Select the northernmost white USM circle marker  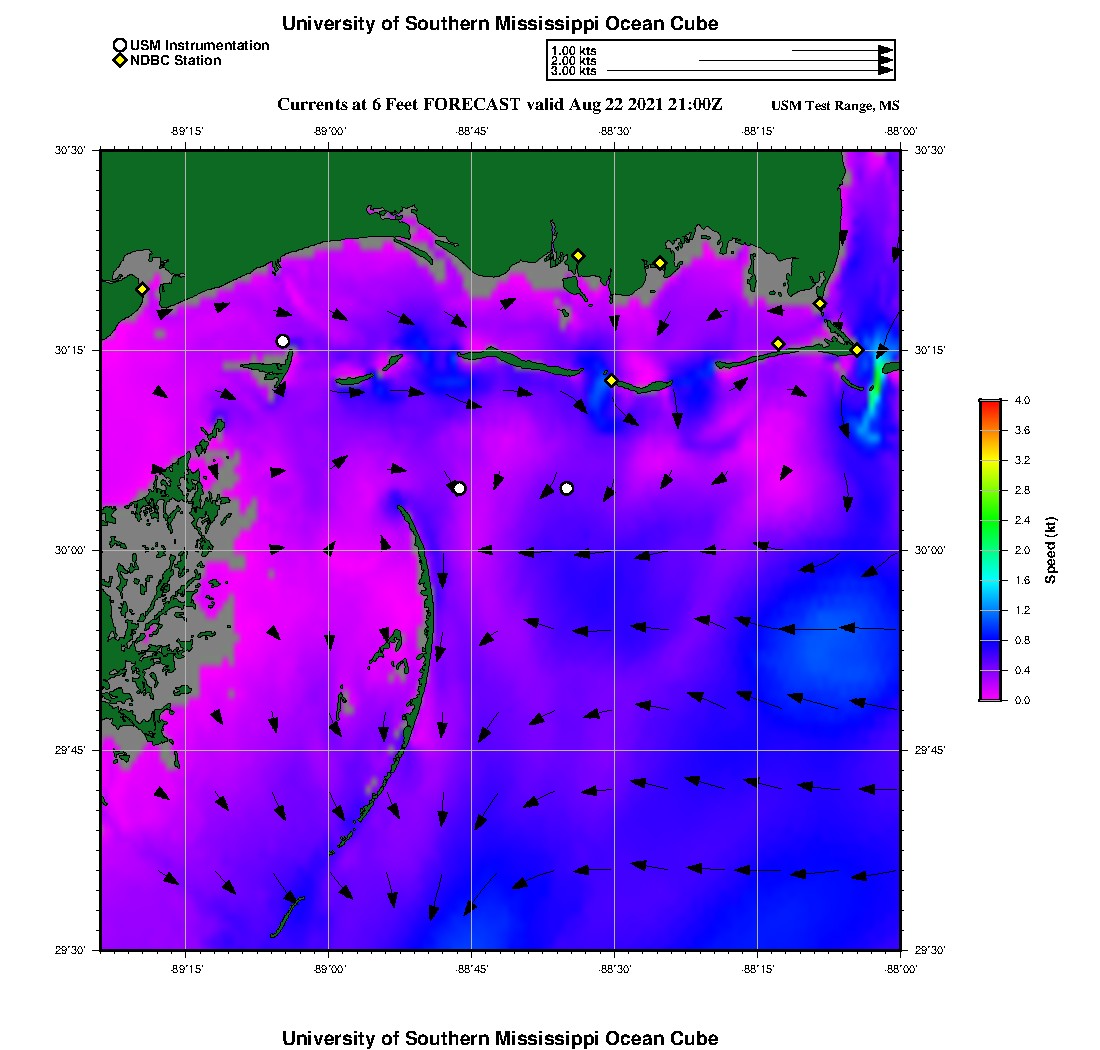coord(283,341)
